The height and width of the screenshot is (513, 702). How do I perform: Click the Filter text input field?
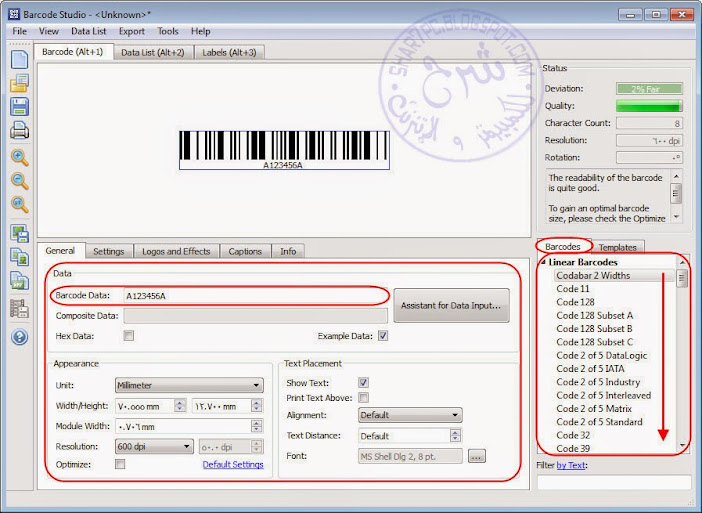(614, 482)
